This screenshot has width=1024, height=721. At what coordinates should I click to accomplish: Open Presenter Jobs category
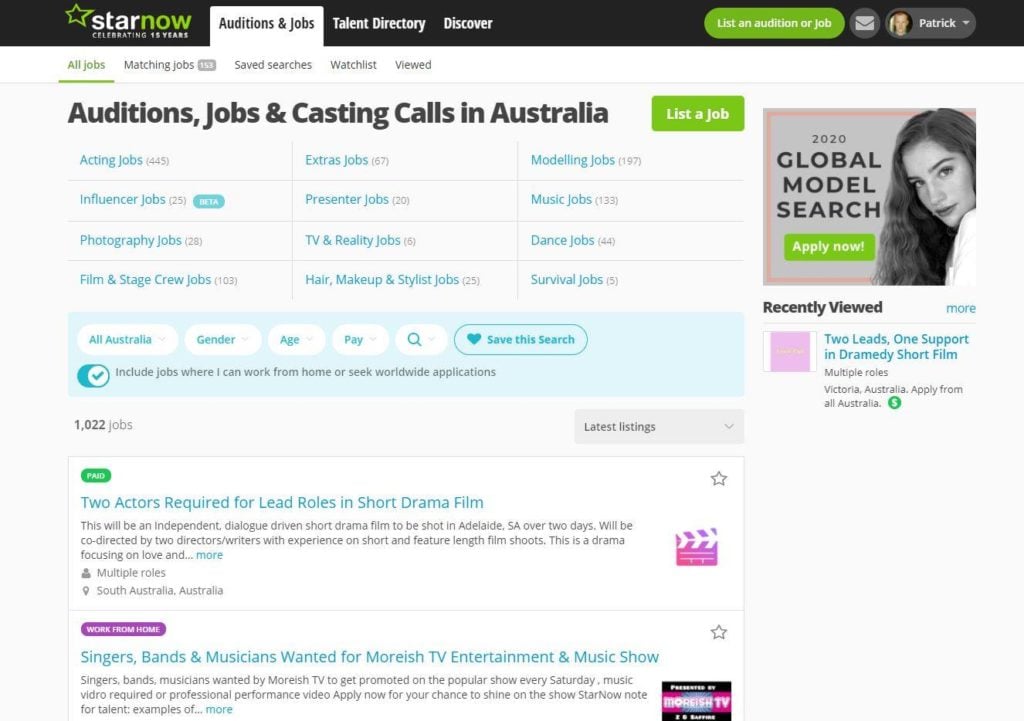pos(347,199)
